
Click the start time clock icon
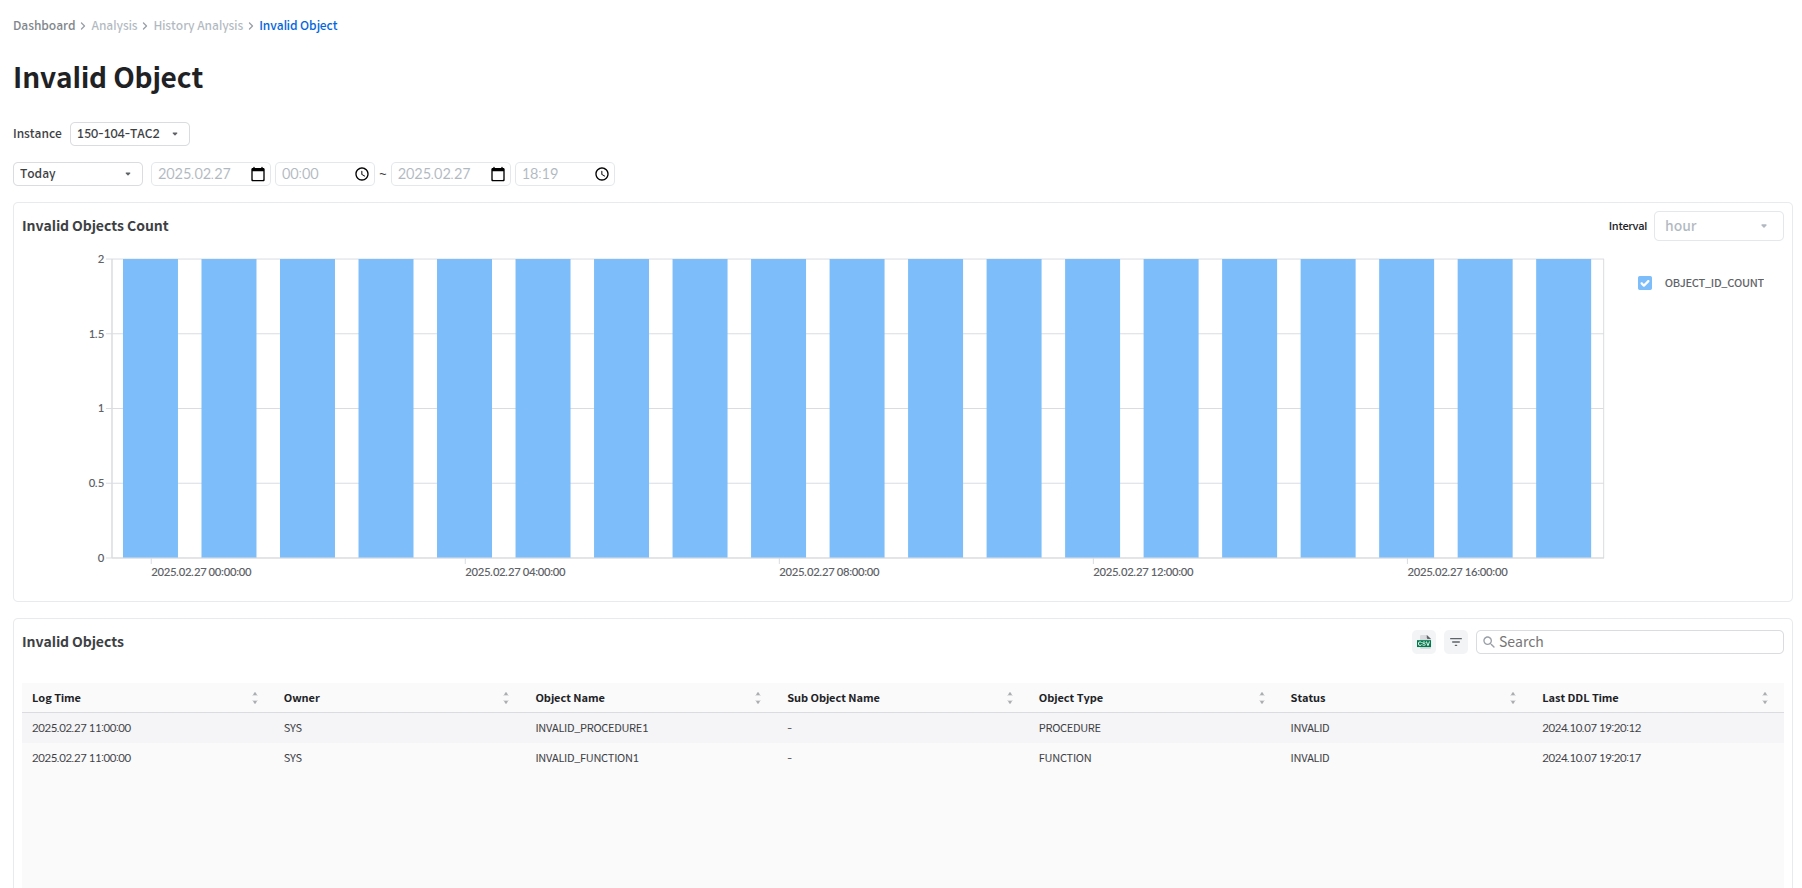point(362,174)
